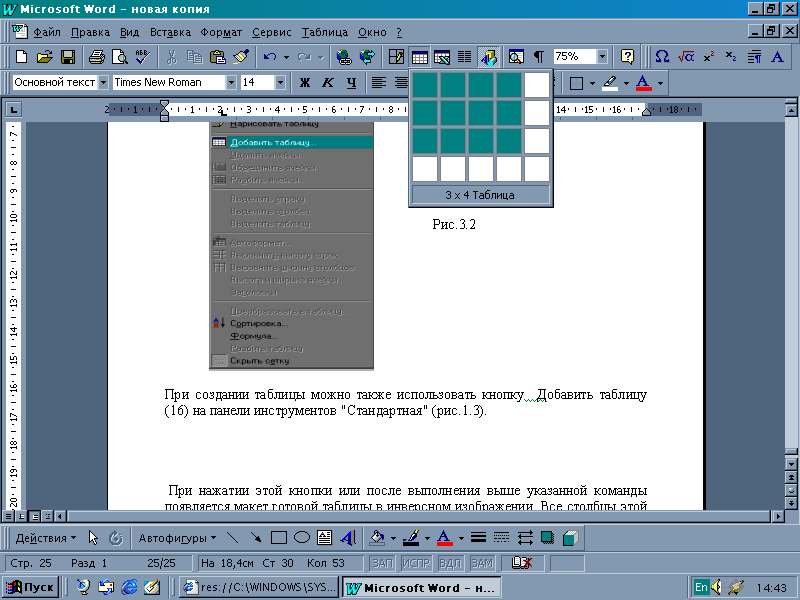The width and height of the screenshot is (800, 600).
Task: Open the Формат menu
Action: [221, 32]
